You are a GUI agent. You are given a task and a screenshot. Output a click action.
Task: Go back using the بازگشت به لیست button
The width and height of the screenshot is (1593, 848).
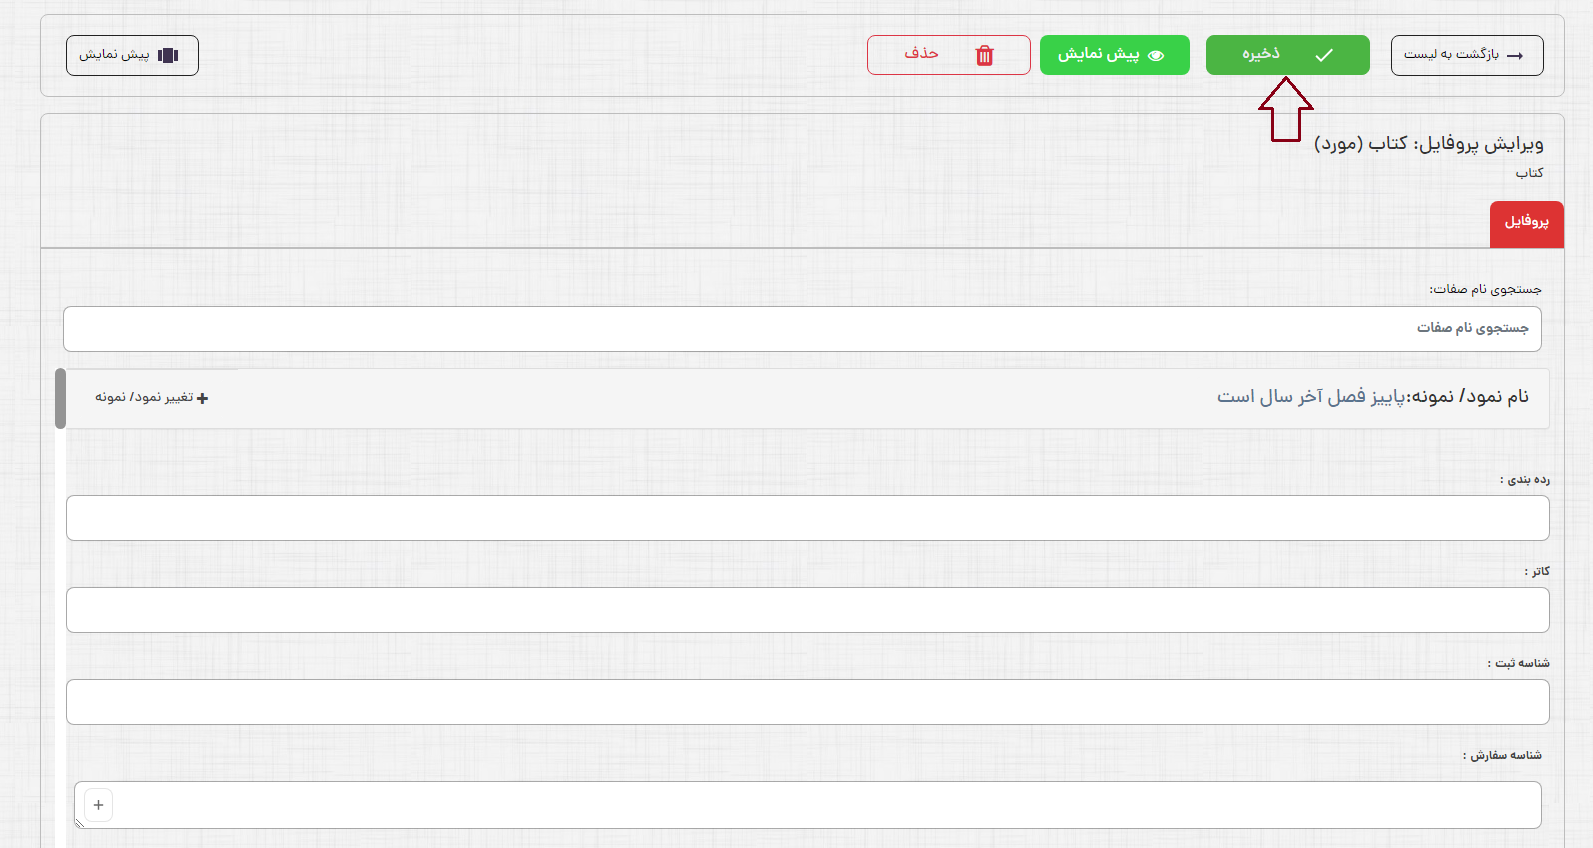pos(1466,55)
